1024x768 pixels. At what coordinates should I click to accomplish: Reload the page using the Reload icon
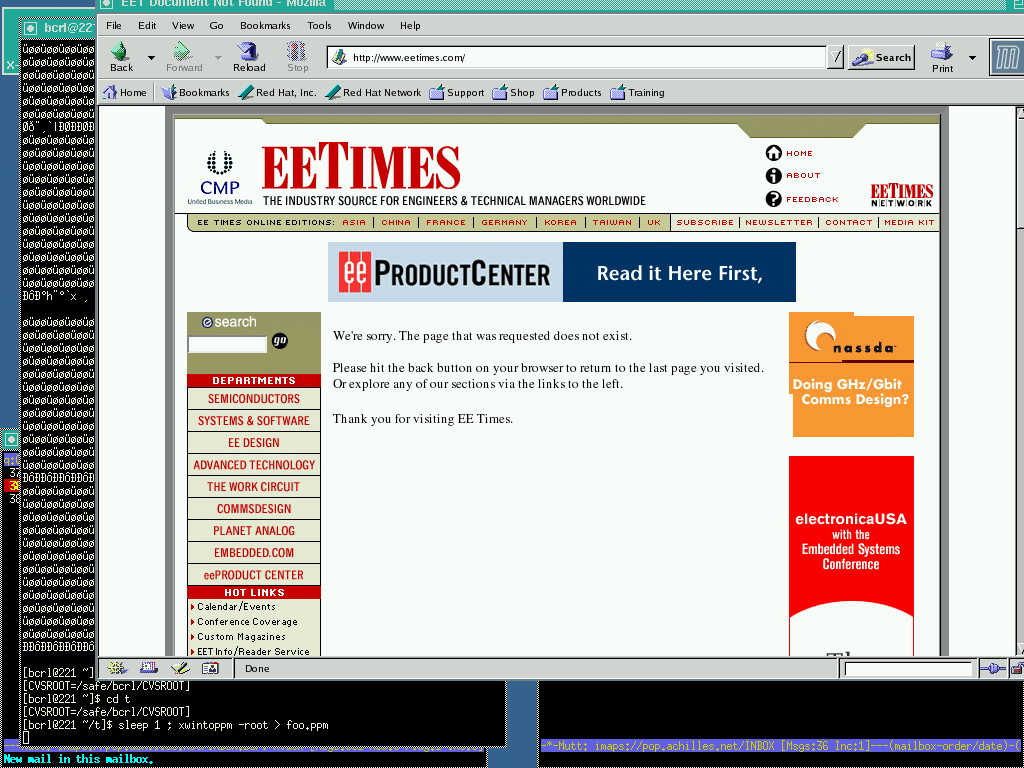(248, 52)
